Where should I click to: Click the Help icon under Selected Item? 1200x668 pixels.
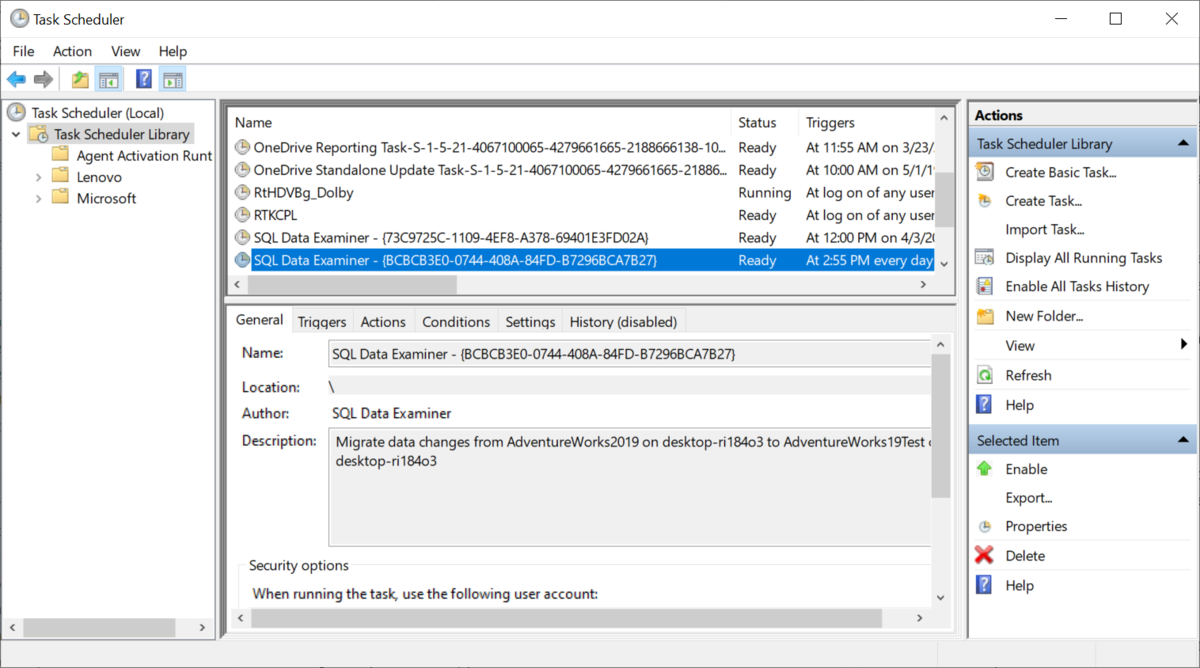tap(985, 585)
